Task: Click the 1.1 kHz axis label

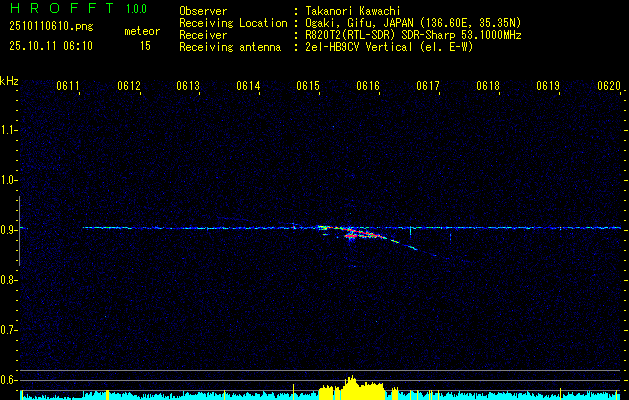Action: coord(8,130)
